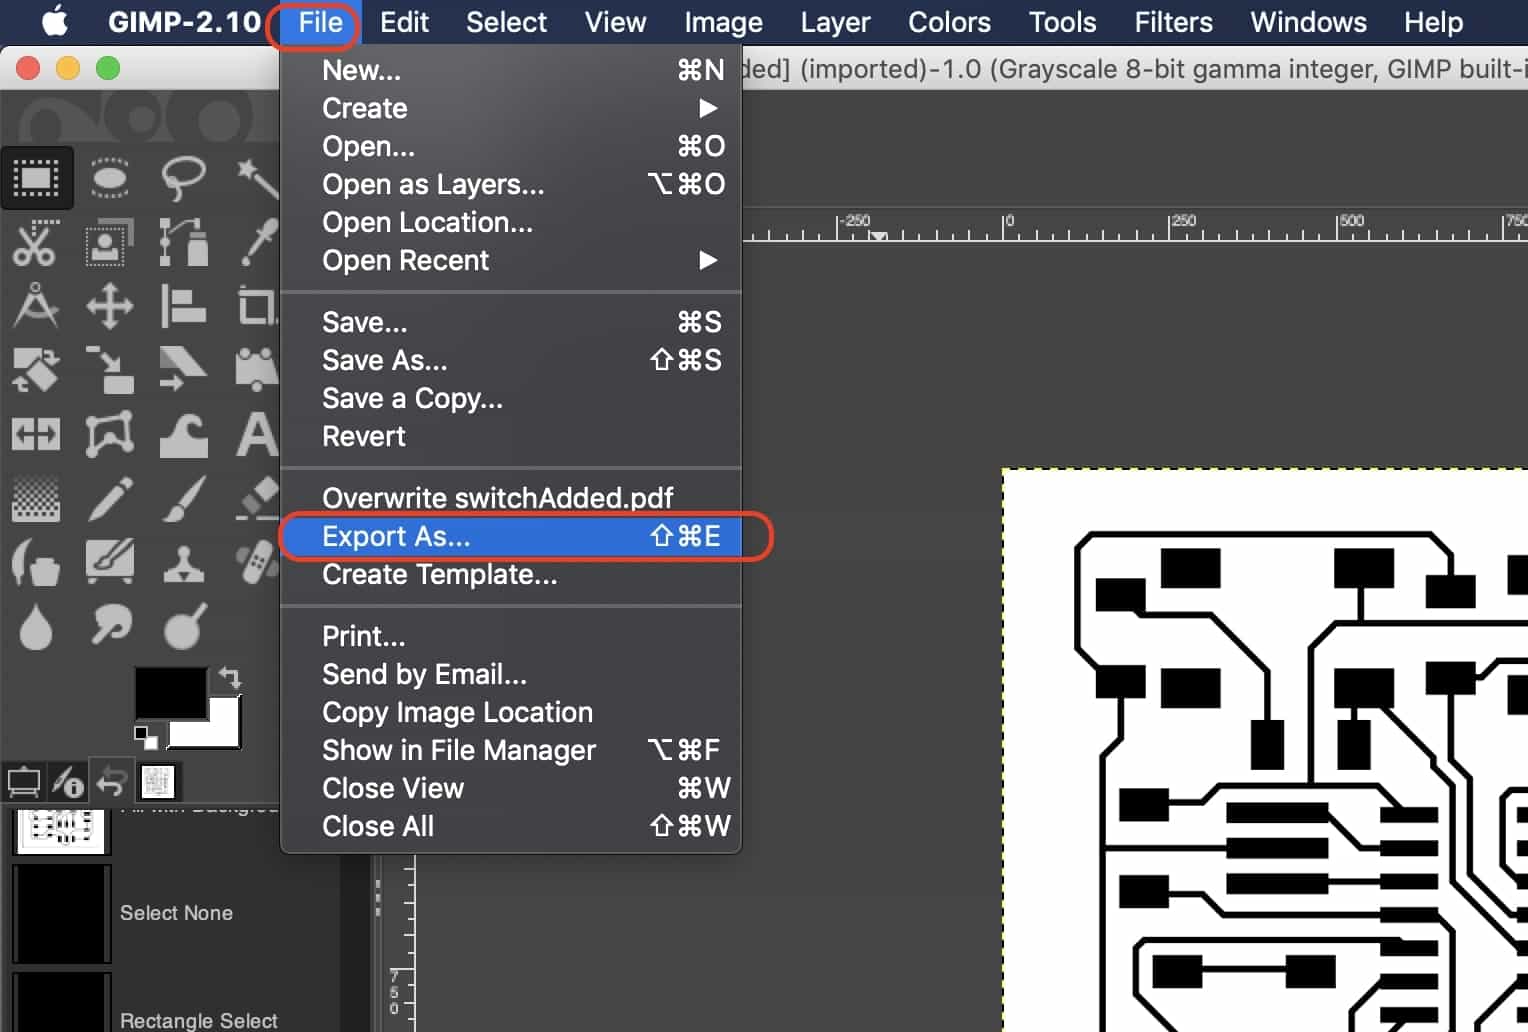Screen dimensions: 1528x1032
Task: Select the Ellipse Select tool
Action: [x=109, y=178]
